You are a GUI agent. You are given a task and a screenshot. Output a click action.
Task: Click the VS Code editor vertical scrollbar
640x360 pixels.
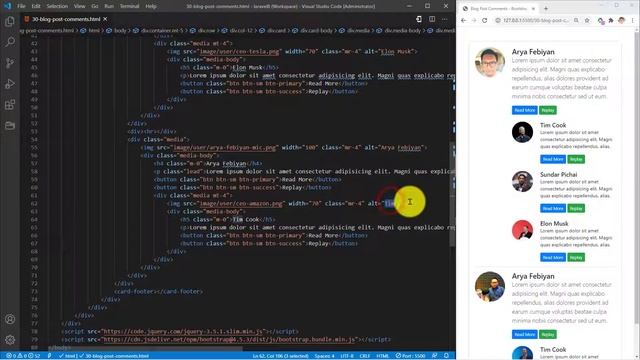[453, 194]
